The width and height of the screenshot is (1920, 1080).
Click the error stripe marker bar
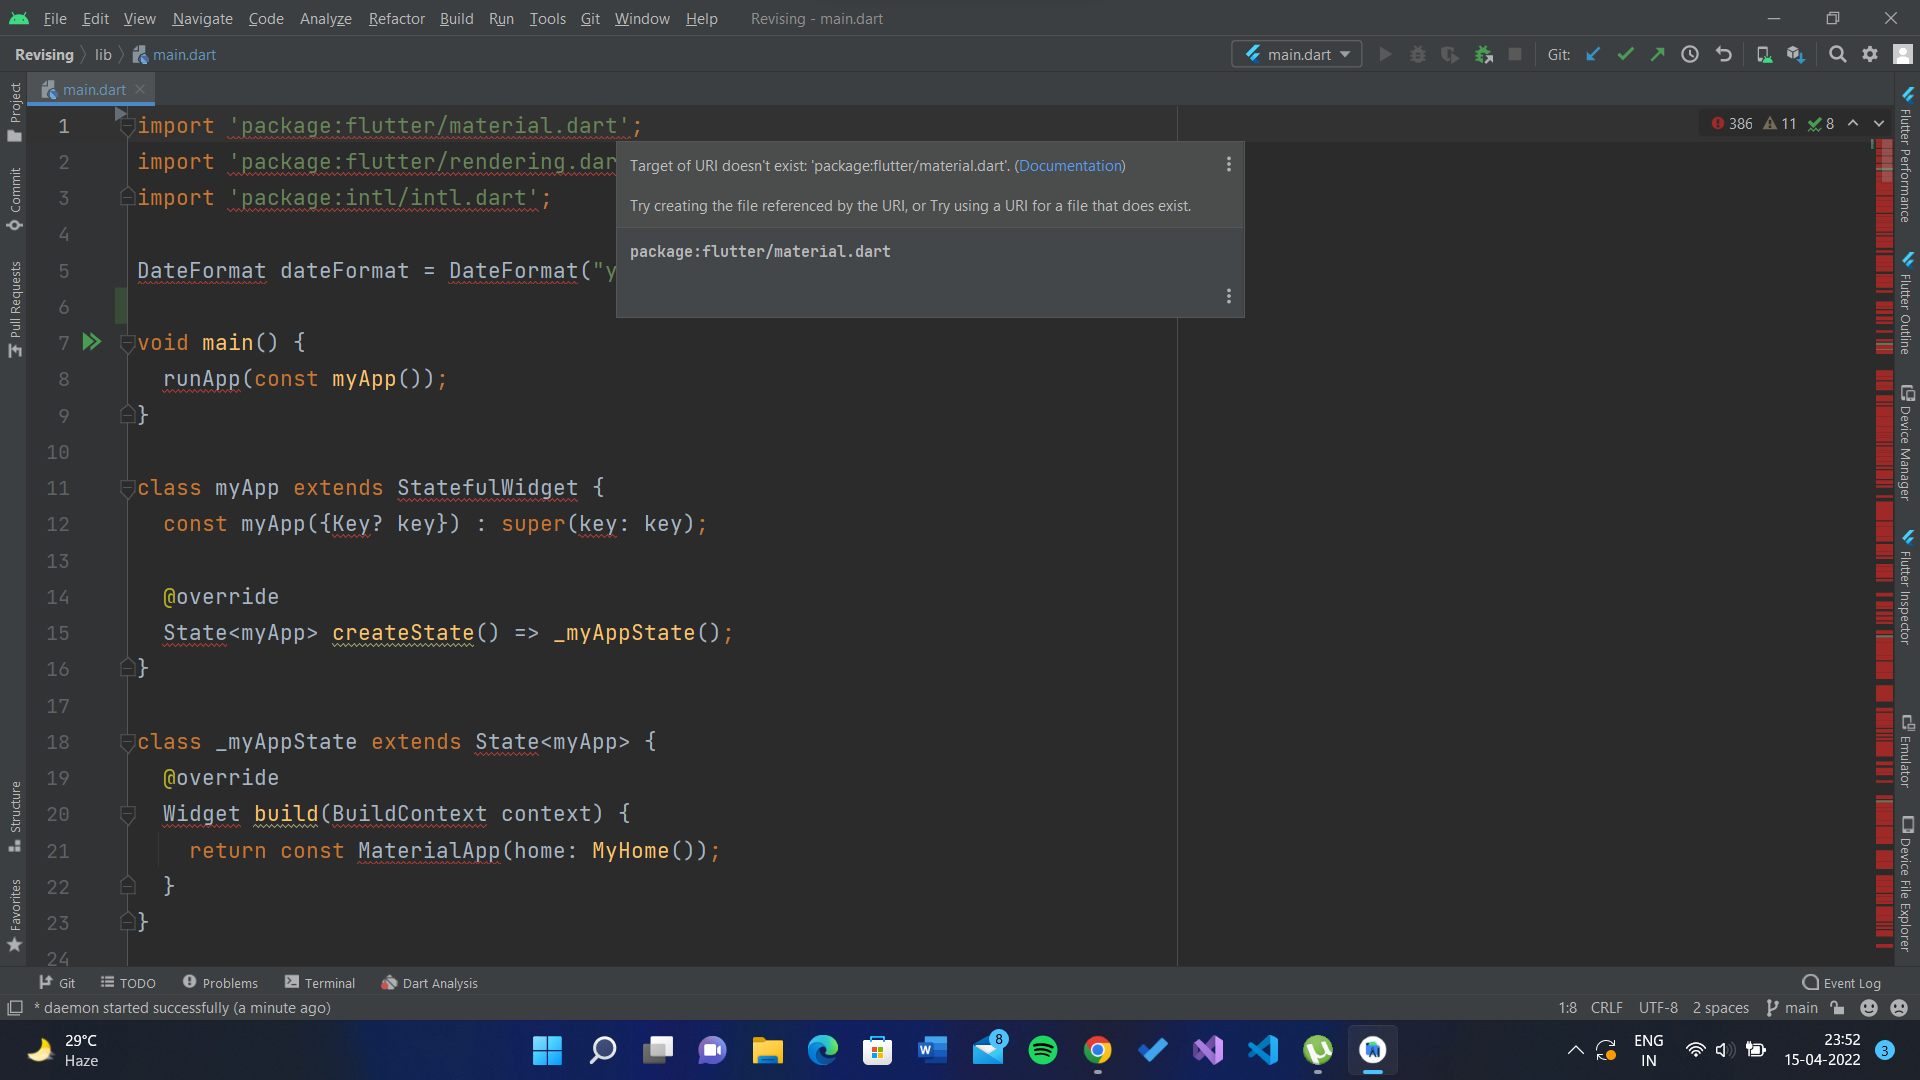(x=1884, y=545)
